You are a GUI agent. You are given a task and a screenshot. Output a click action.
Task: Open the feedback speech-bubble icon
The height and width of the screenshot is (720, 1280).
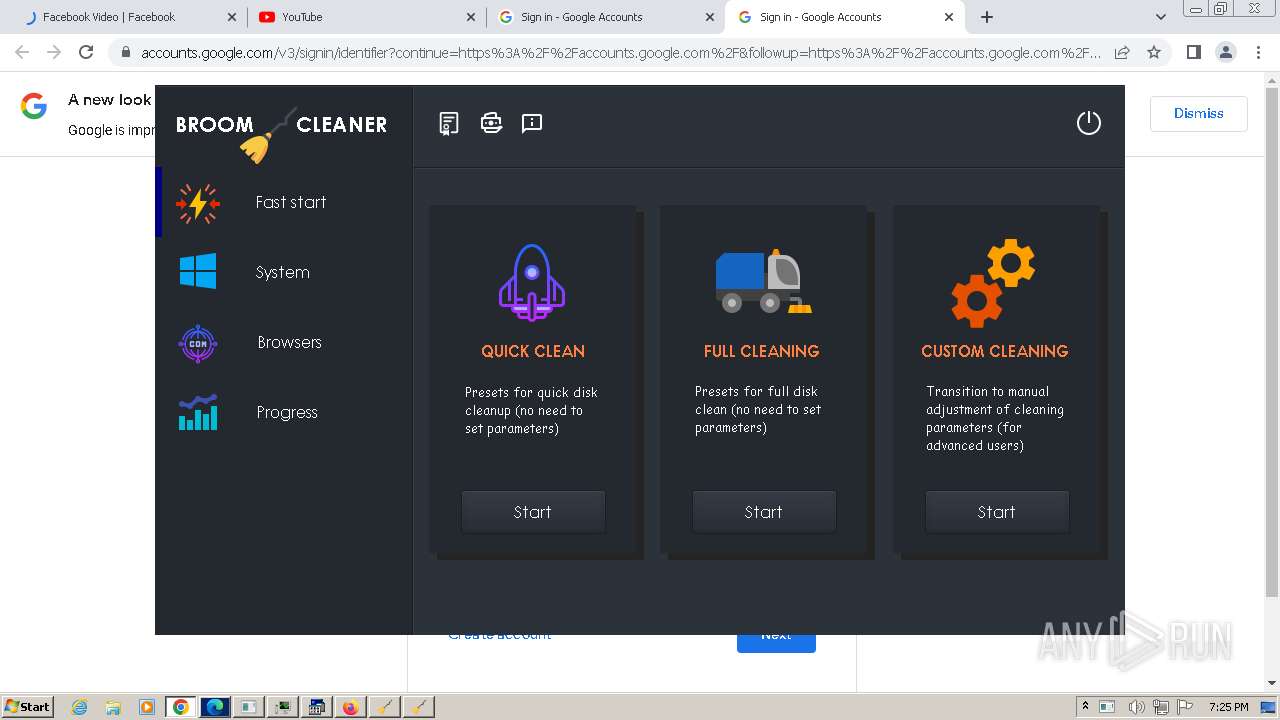pyautogui.click(x=532, y=123)
